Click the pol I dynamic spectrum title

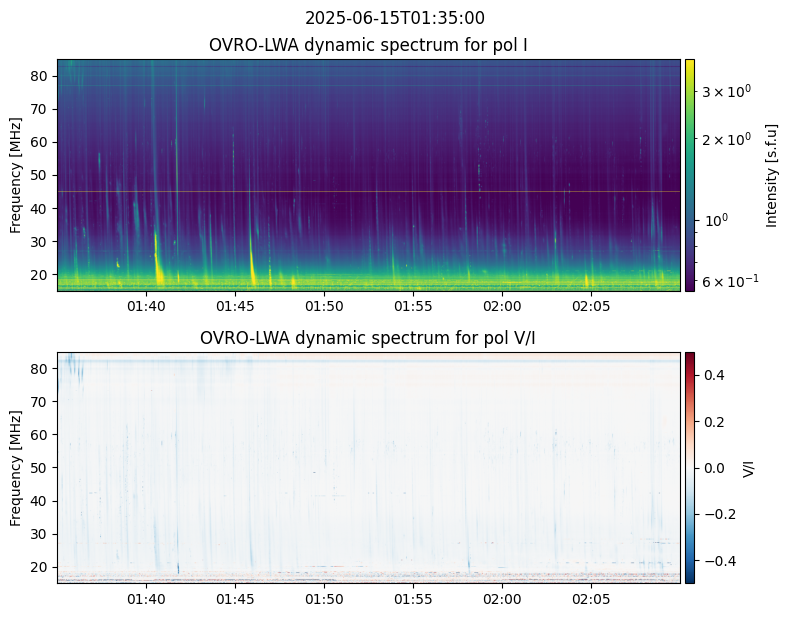pyautogui.click(x=369, y=45)
